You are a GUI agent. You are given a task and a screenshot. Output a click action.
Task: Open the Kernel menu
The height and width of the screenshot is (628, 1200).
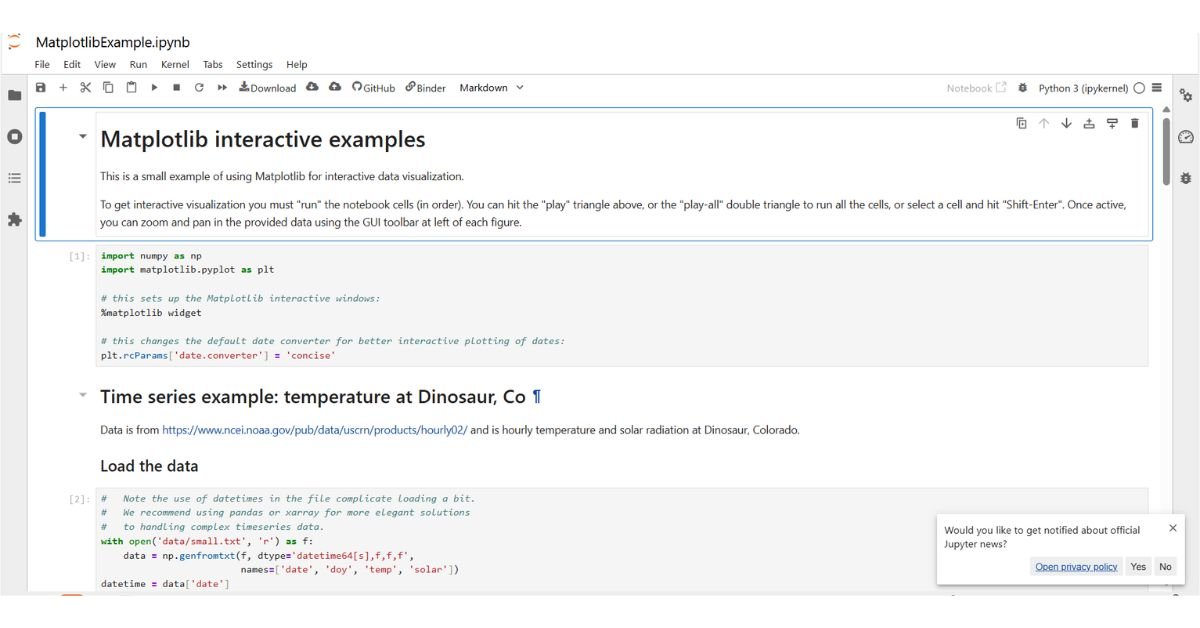point(175,64)
